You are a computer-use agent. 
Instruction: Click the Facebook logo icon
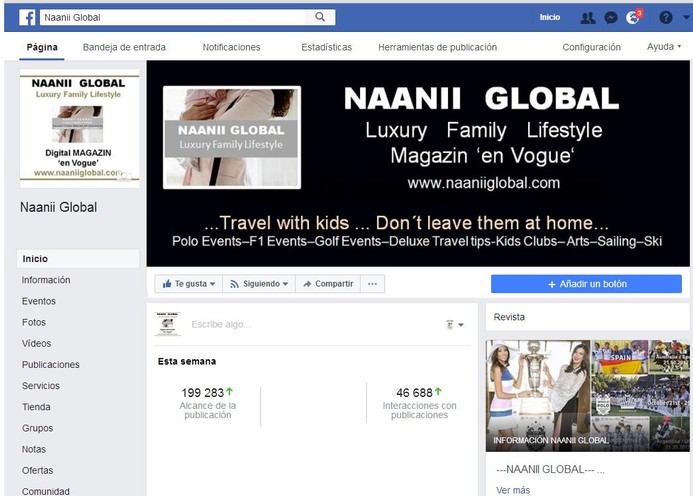pyautogui.click(x=27, y=18)
